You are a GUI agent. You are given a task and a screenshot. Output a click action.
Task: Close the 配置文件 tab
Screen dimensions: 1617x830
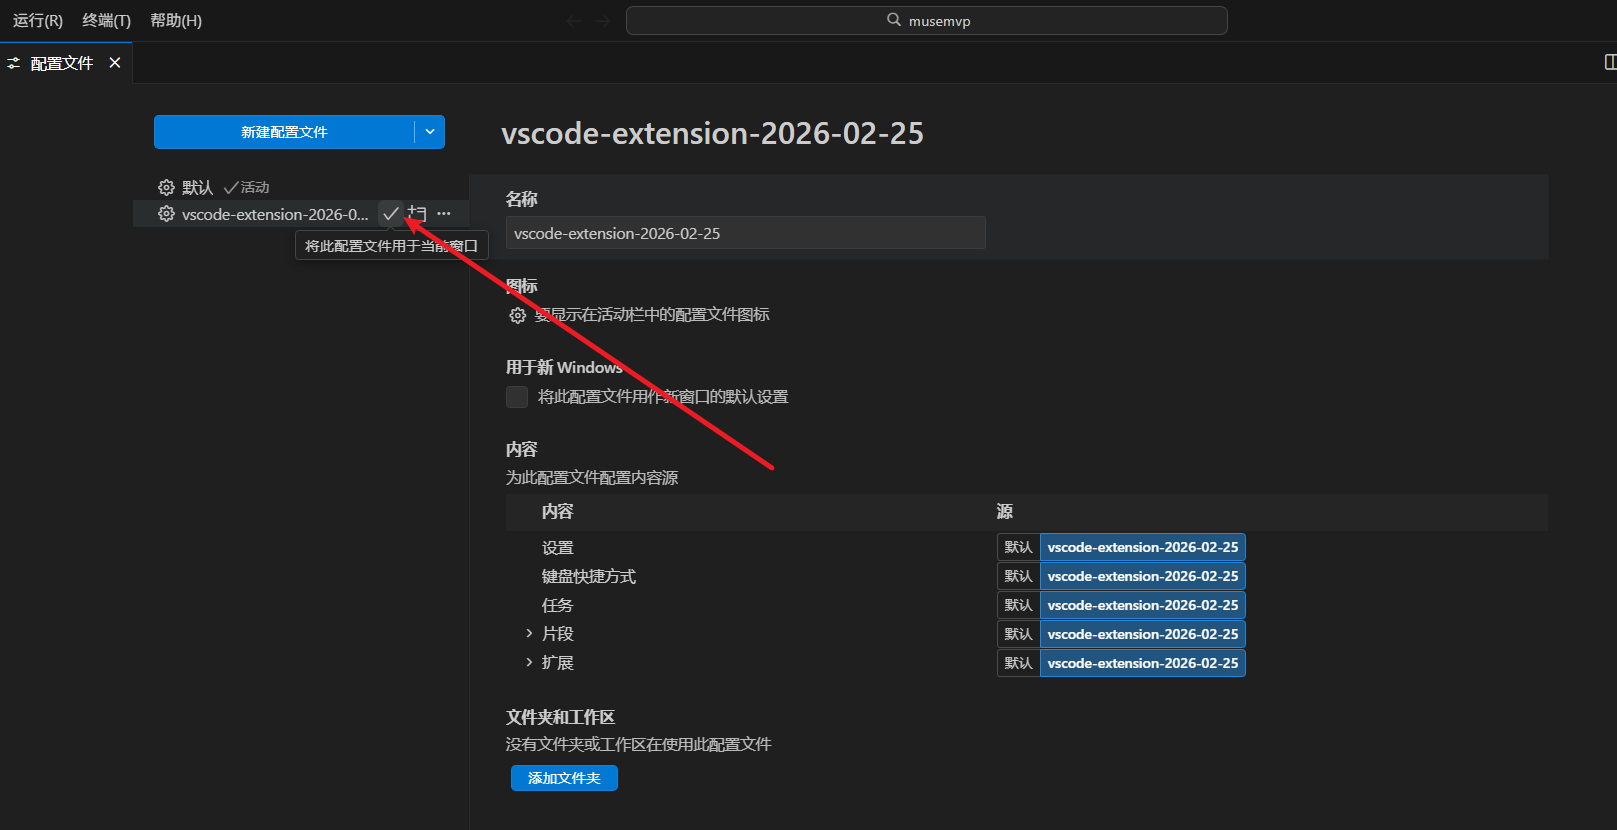pyautogui.click(x=115, y=63)
